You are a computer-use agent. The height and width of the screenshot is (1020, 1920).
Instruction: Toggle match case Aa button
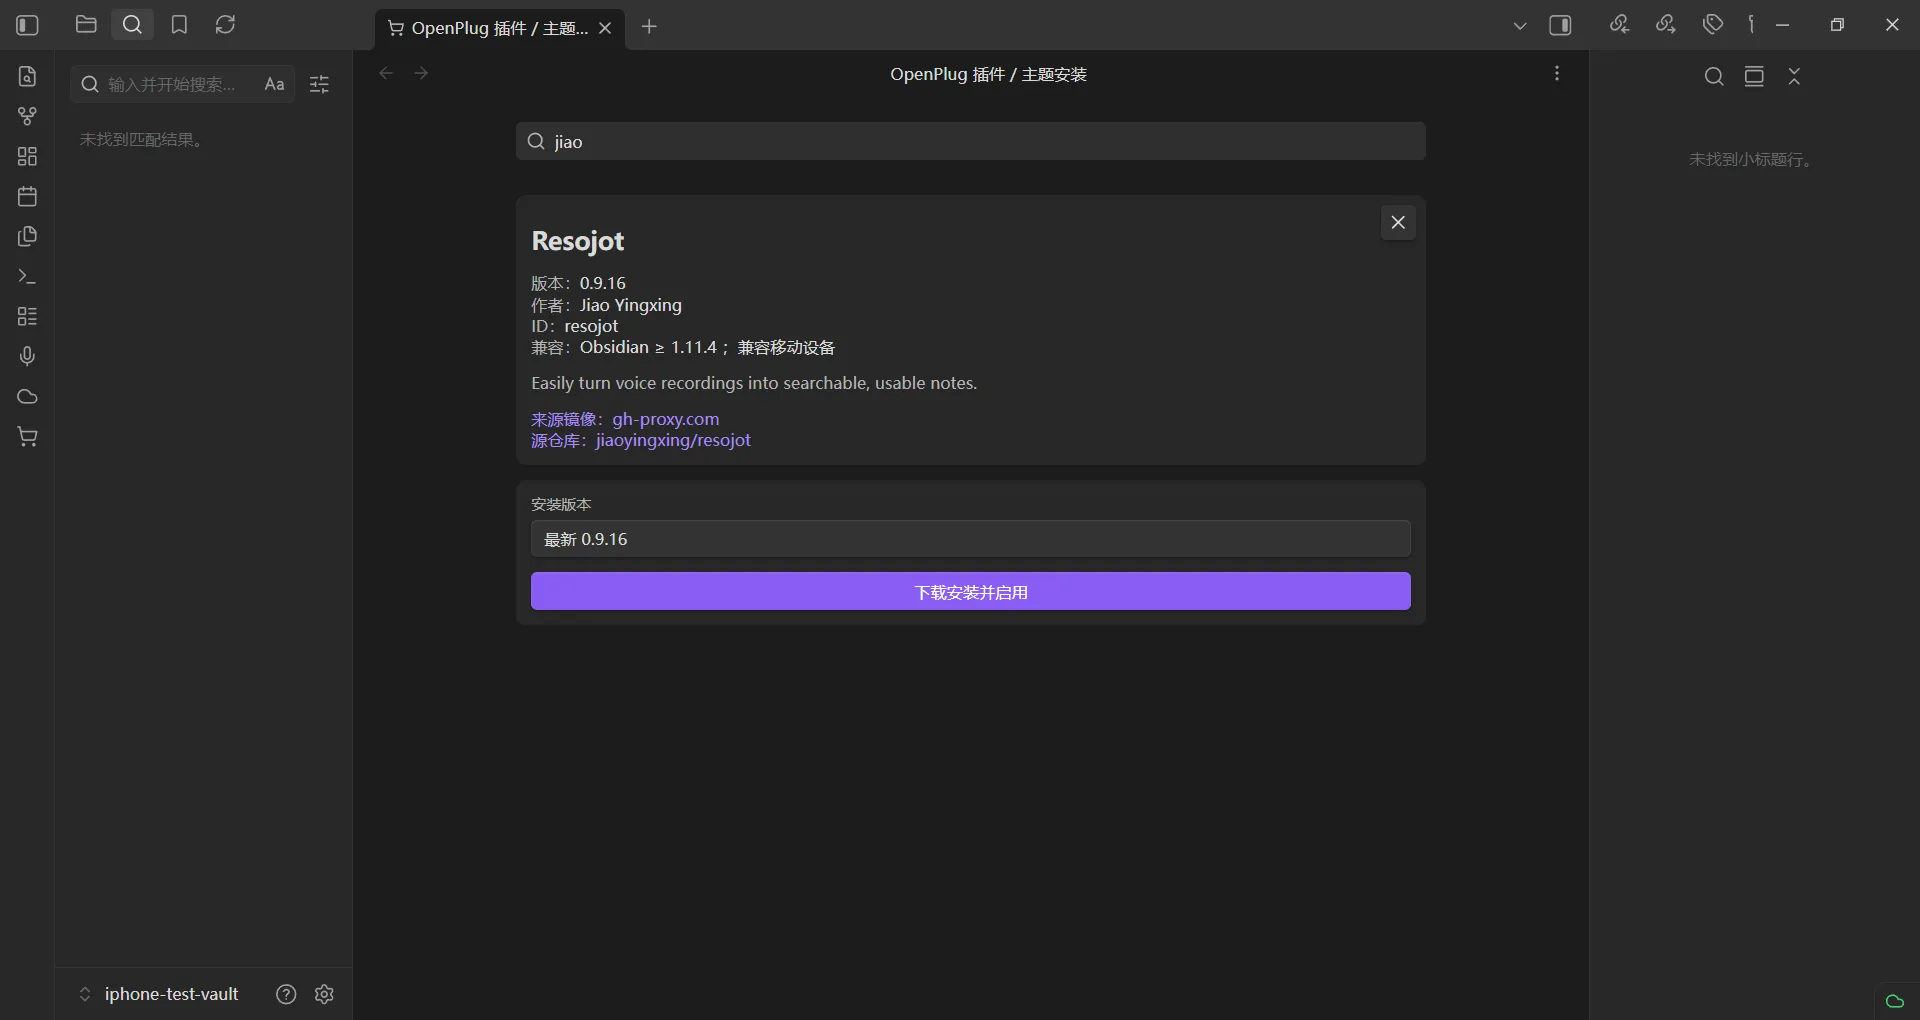[x=274, y=85]
